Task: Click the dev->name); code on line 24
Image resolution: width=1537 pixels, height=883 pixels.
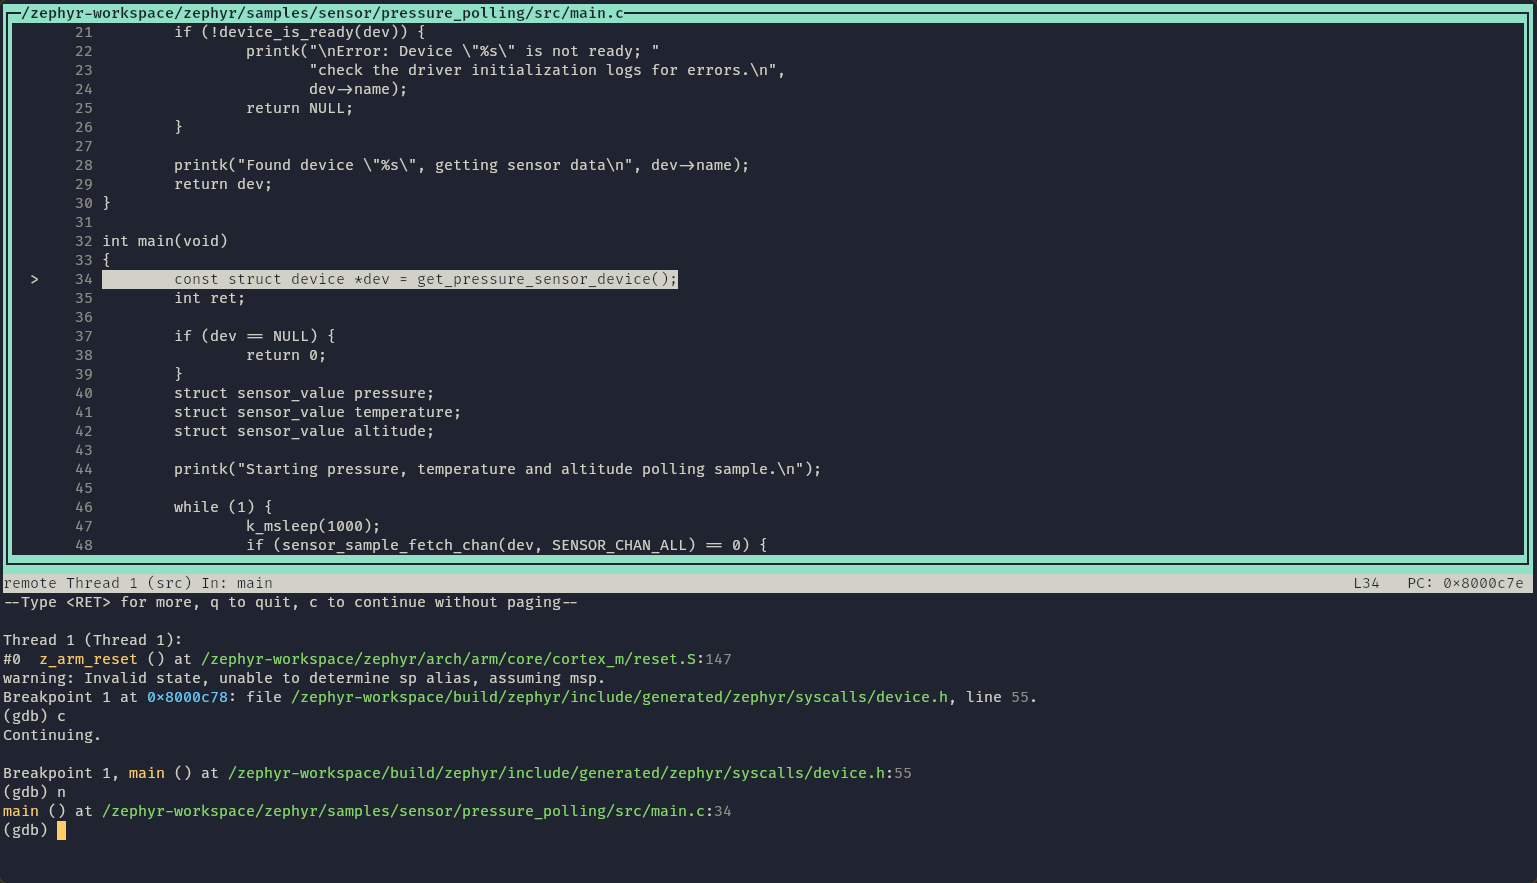Action: coord(358,89)
